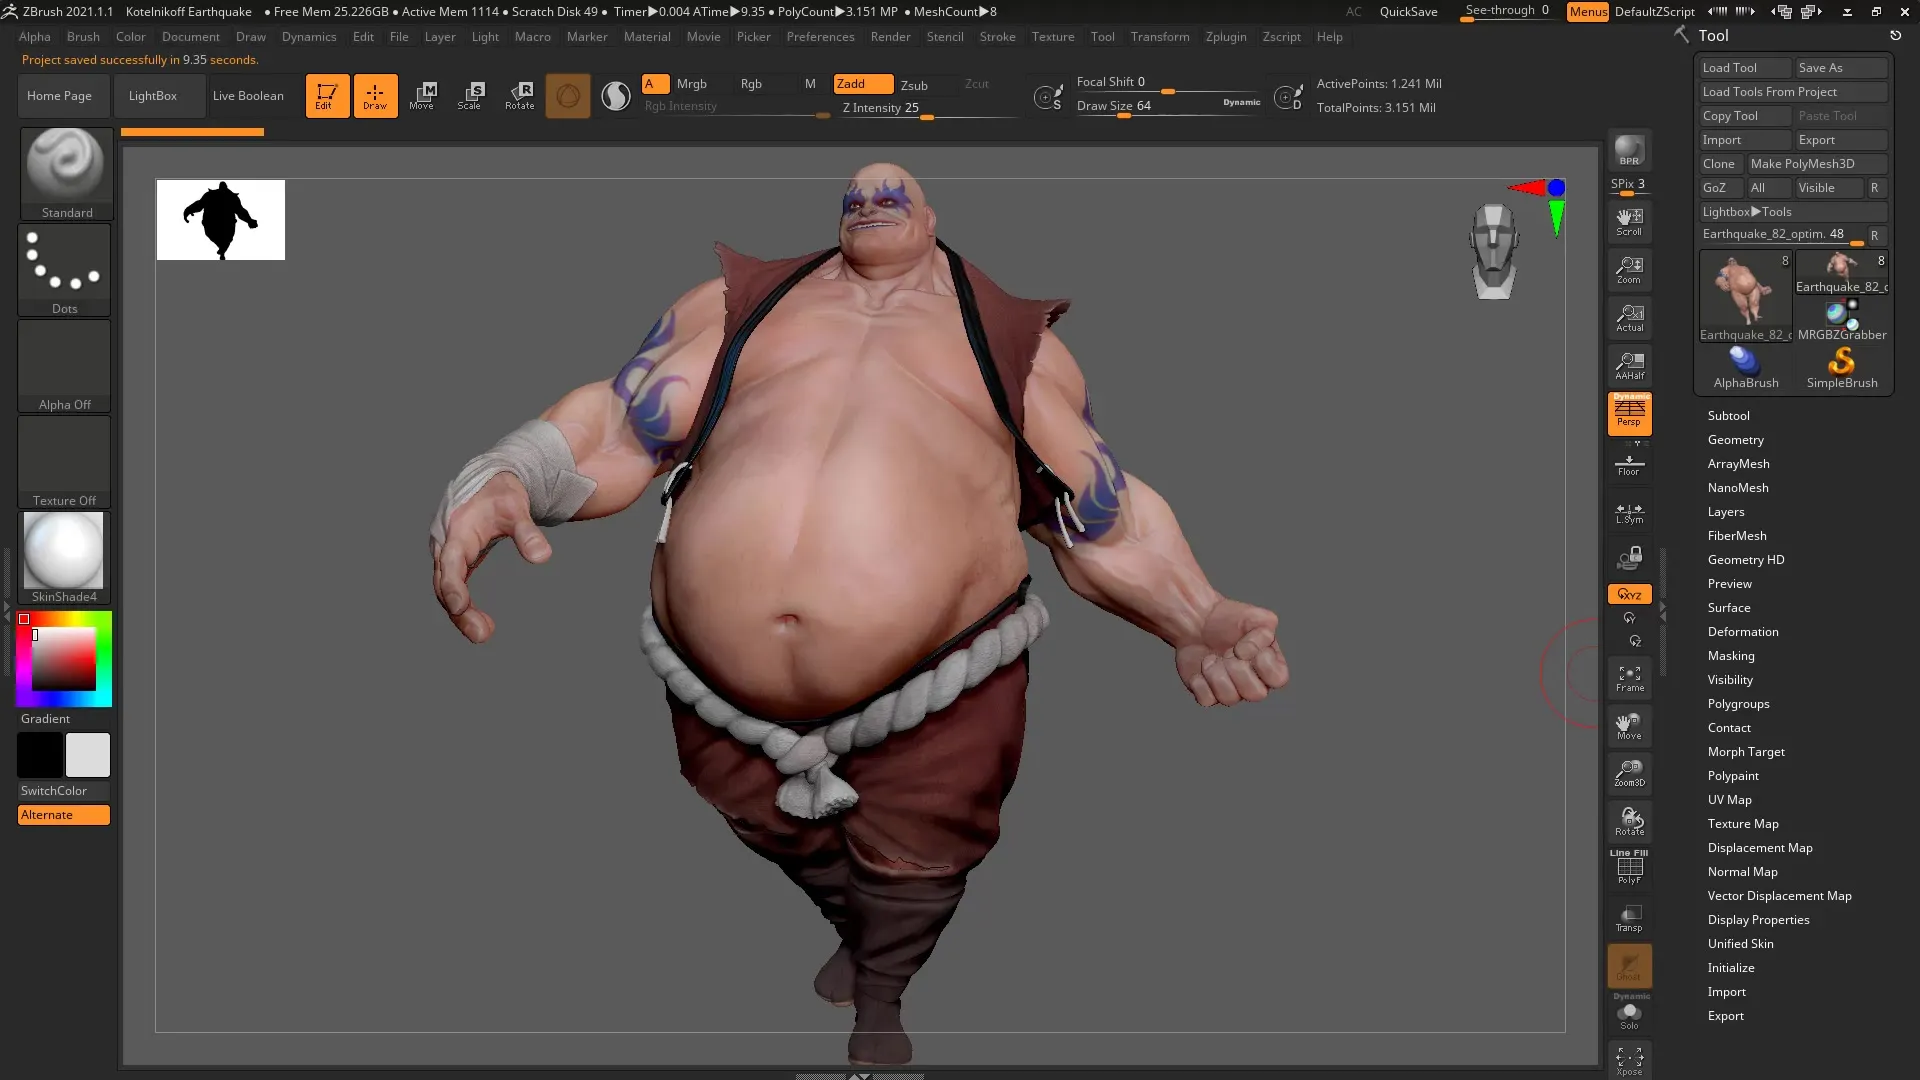The image size is (1920, 1080).
Task: Expand the Display Properties section
Action: pos(1758,920)
